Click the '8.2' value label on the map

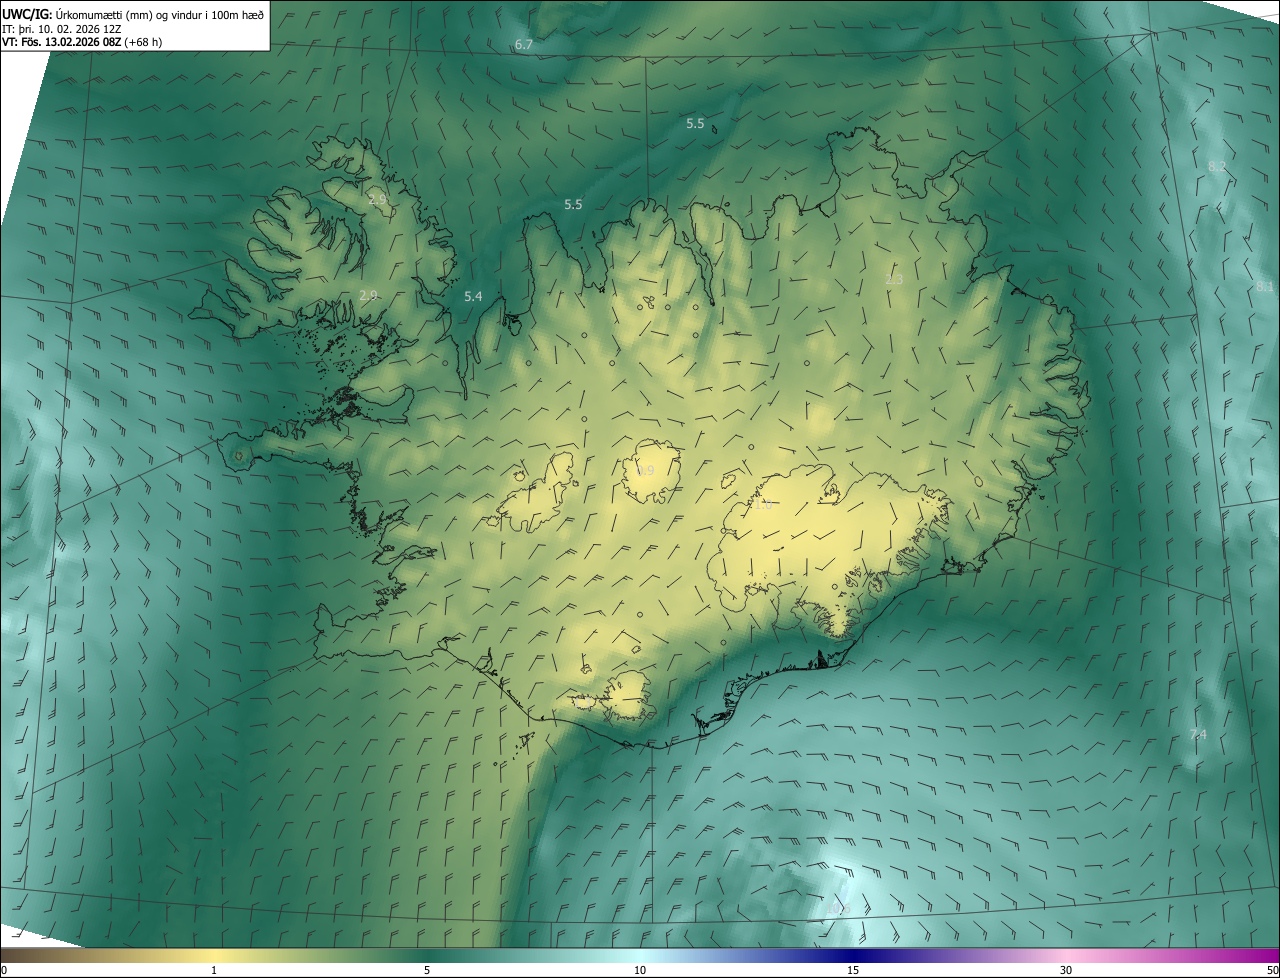coord(1216,166)
